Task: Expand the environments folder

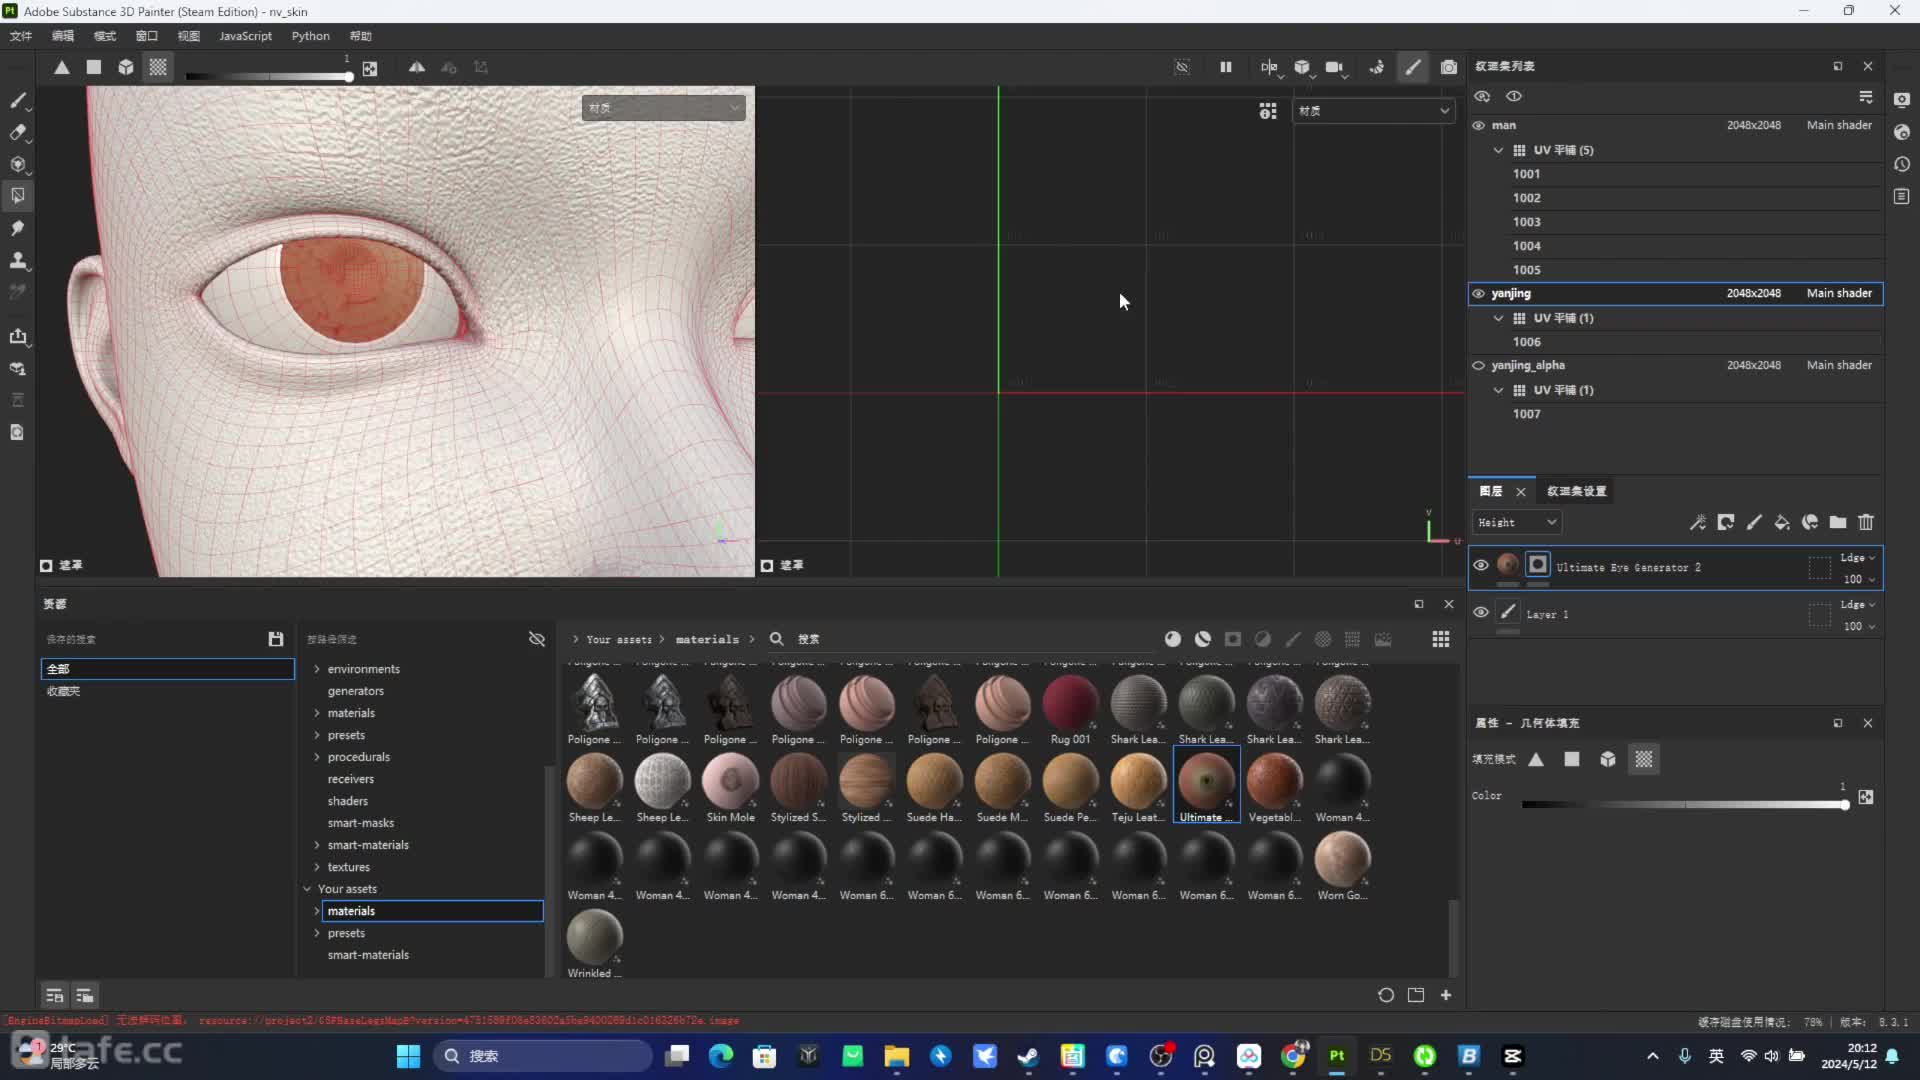Action: pos(317,669)
